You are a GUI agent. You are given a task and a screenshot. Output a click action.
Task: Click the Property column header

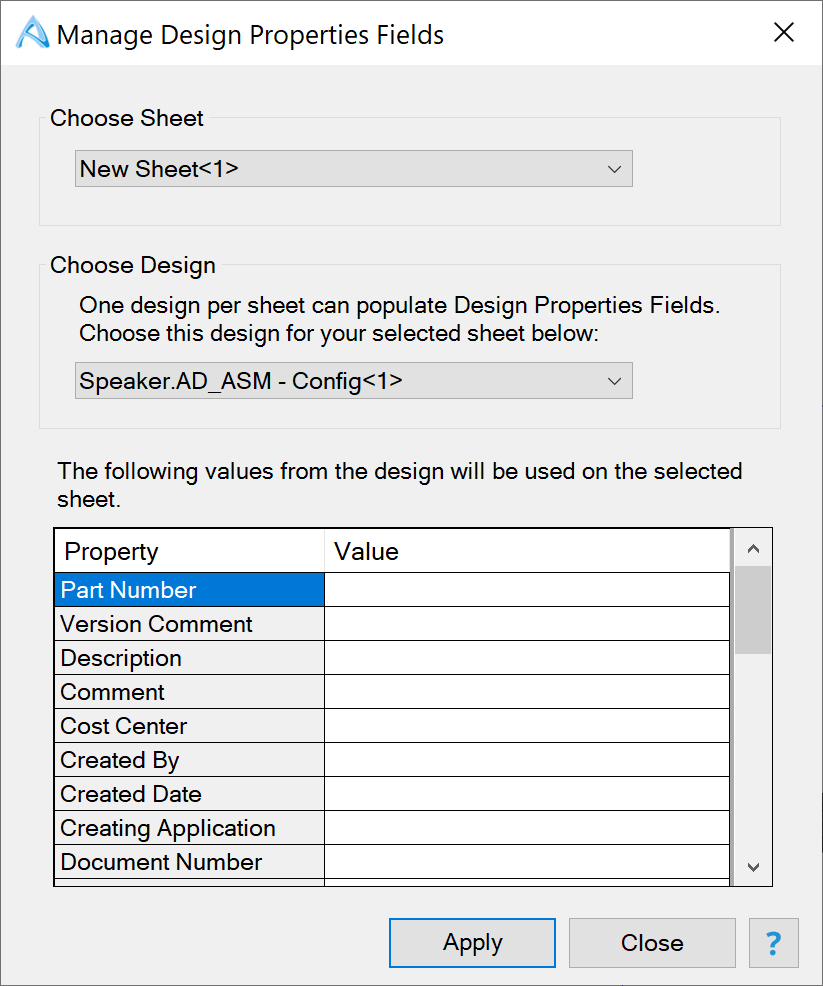tap(189, 551)
